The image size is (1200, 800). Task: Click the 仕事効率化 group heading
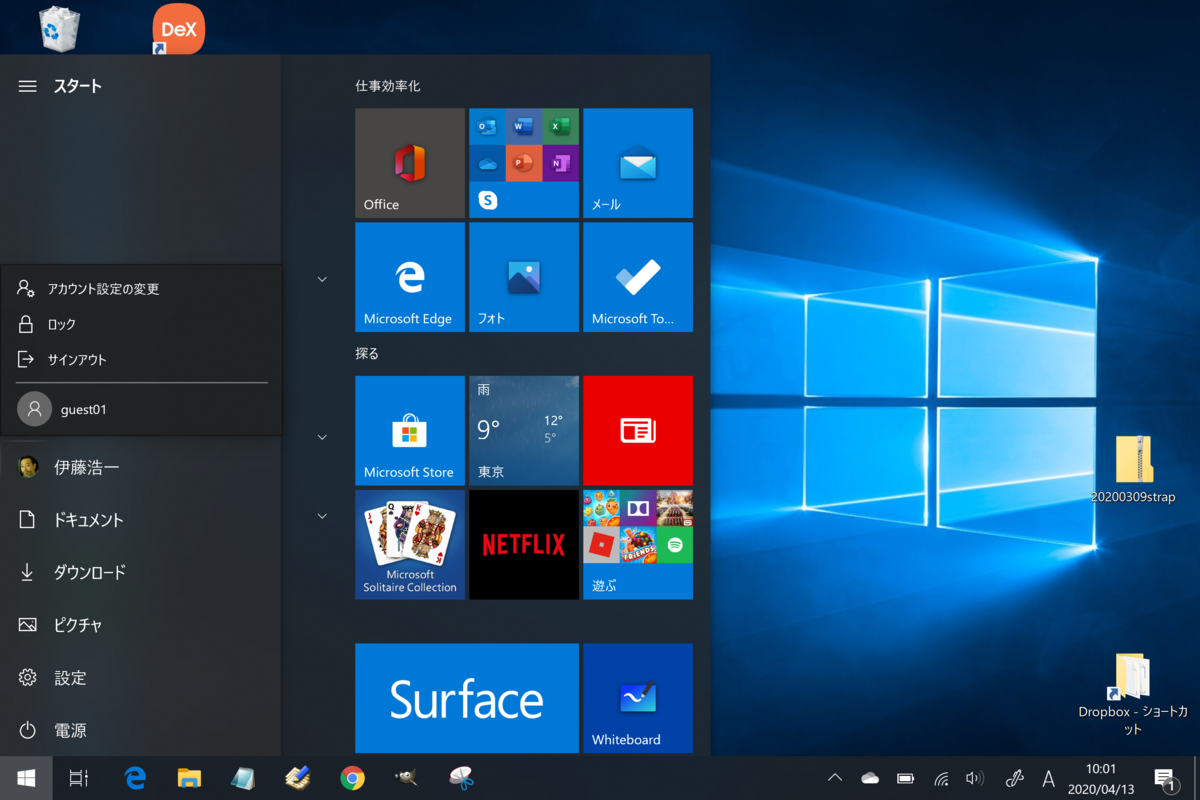tap(388, 86)
